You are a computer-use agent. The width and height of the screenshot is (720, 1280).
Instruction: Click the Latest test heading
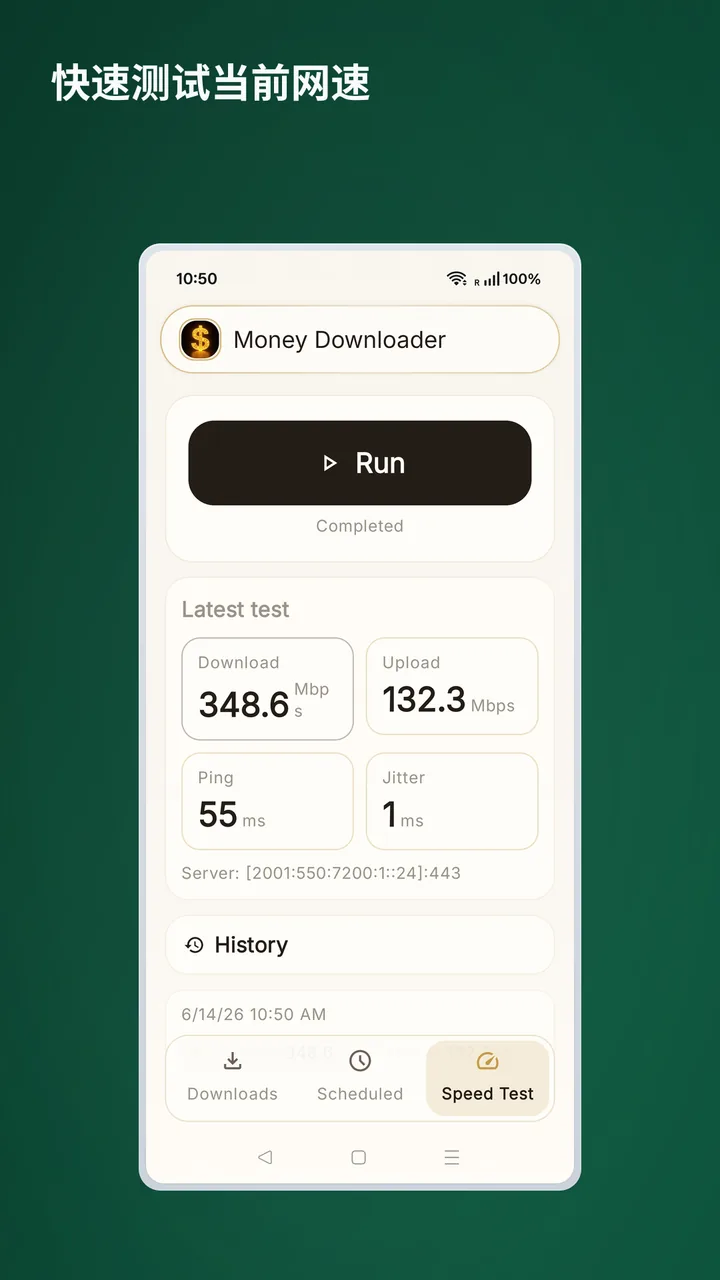pyautogui.click(x=236, y=610)
